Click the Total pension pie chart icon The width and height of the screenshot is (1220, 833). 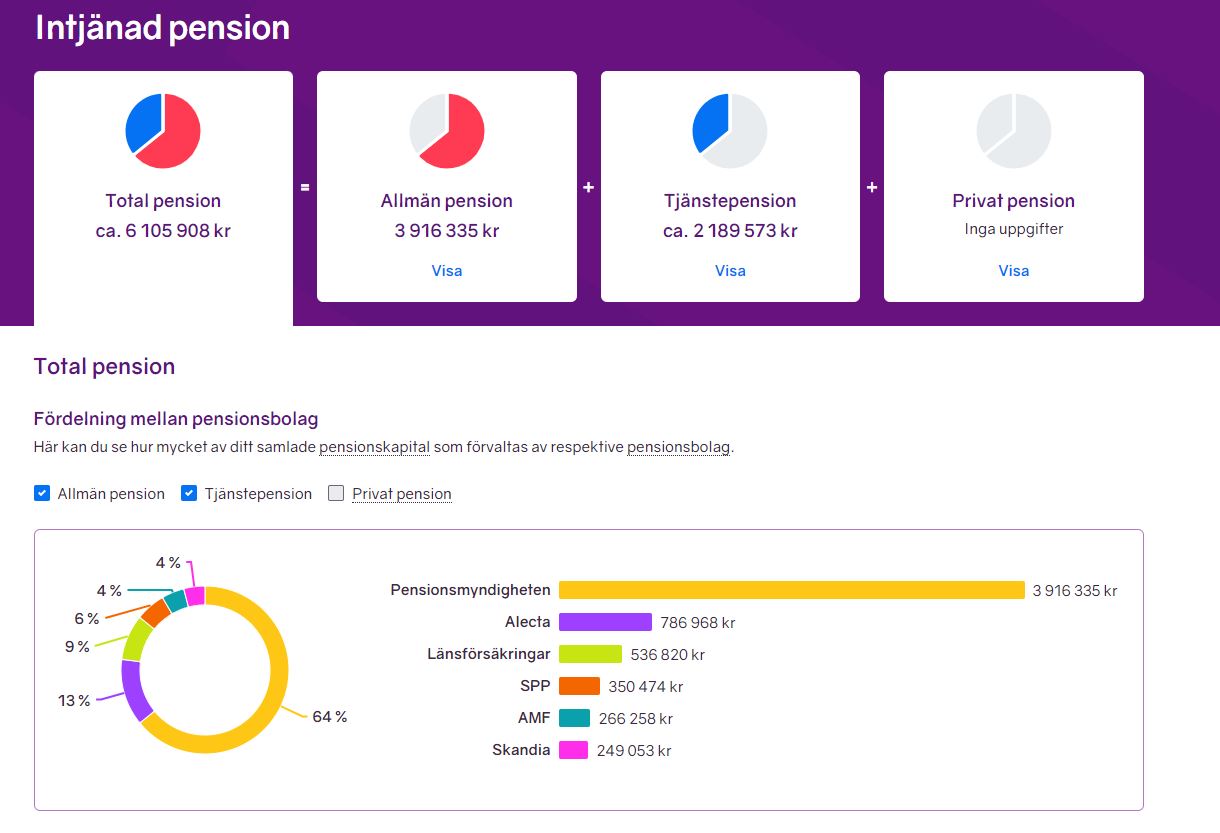pos(163,131)
